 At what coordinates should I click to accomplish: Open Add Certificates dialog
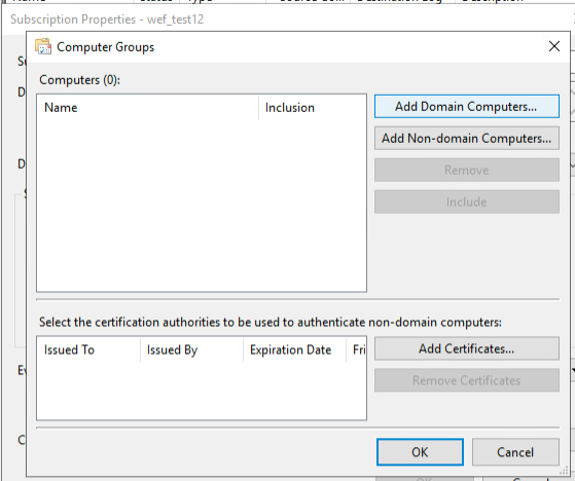click(466, 349)
